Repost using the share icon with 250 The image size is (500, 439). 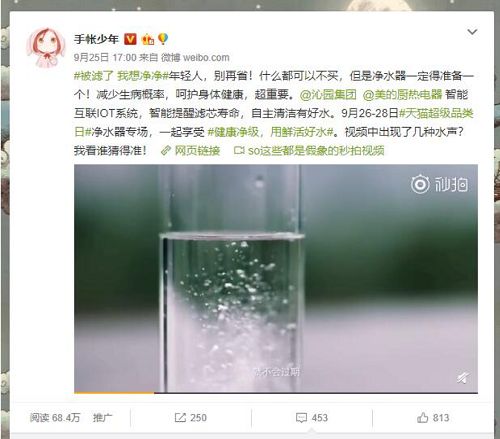tap(191, 418)
